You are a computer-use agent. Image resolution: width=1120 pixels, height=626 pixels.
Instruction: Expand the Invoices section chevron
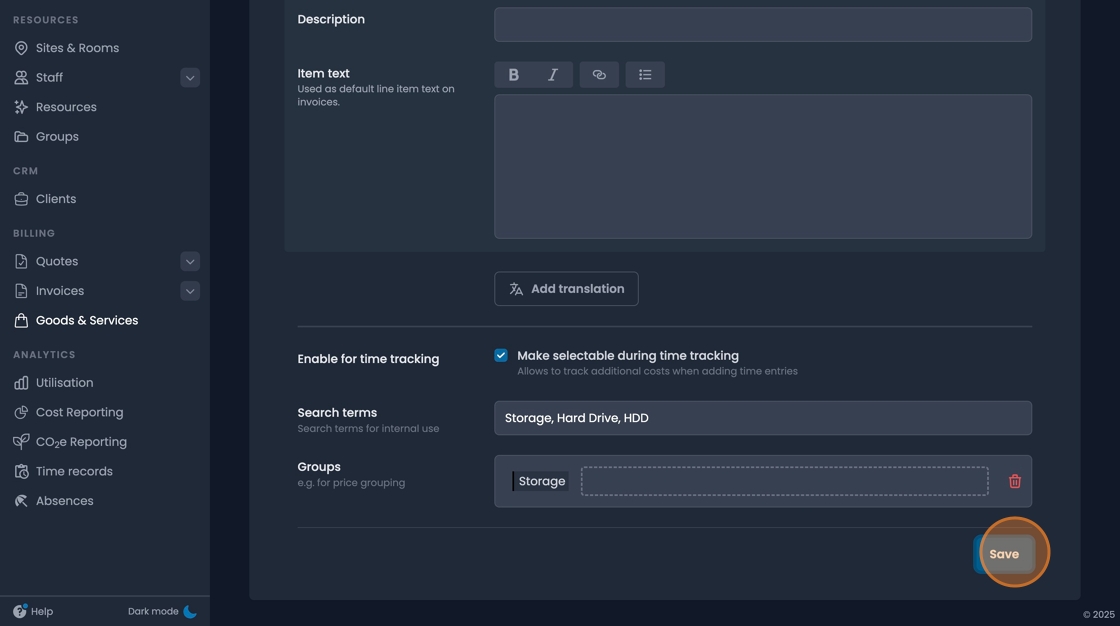[x=190, y=291]
